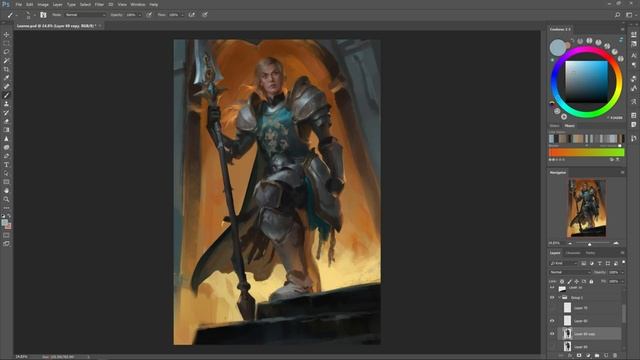This screenshot has width=640, height=360.
Task: Select the Type tool
Action: click(x=6, y=164)
